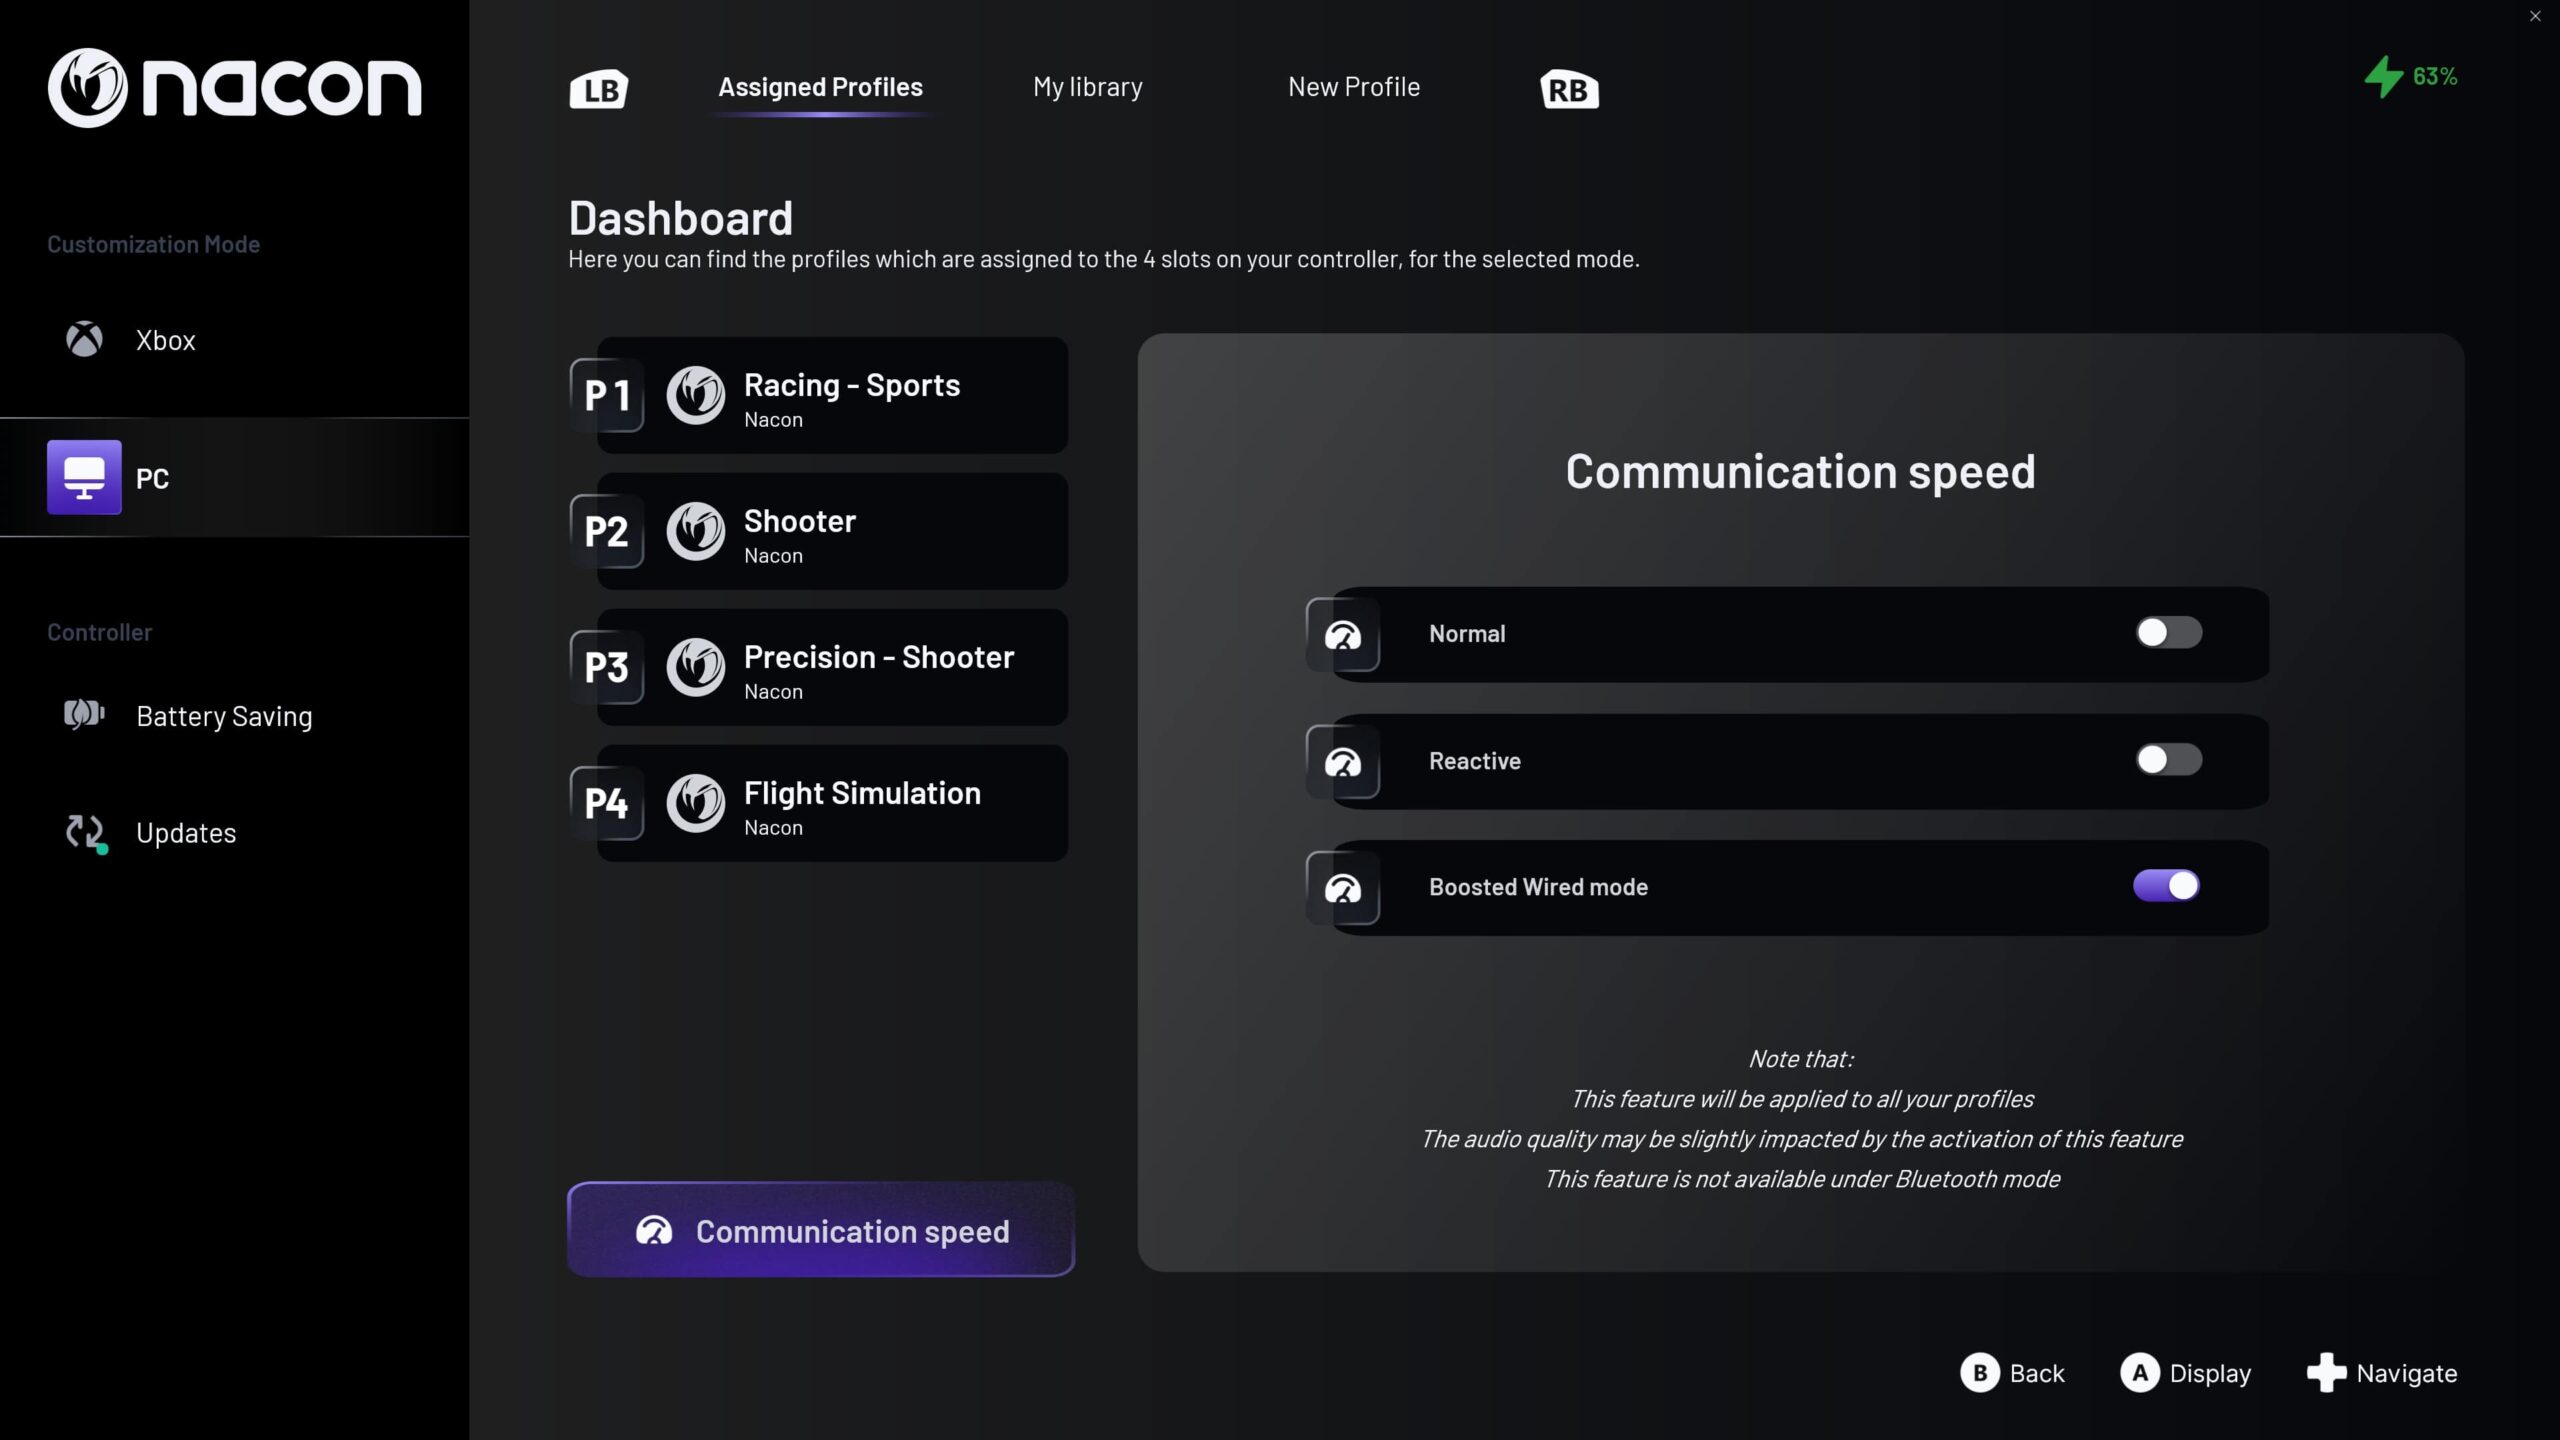Enable the Normal communication speed toggle
Viewport: 2560px width, 1440px height.
(2168, 632)
